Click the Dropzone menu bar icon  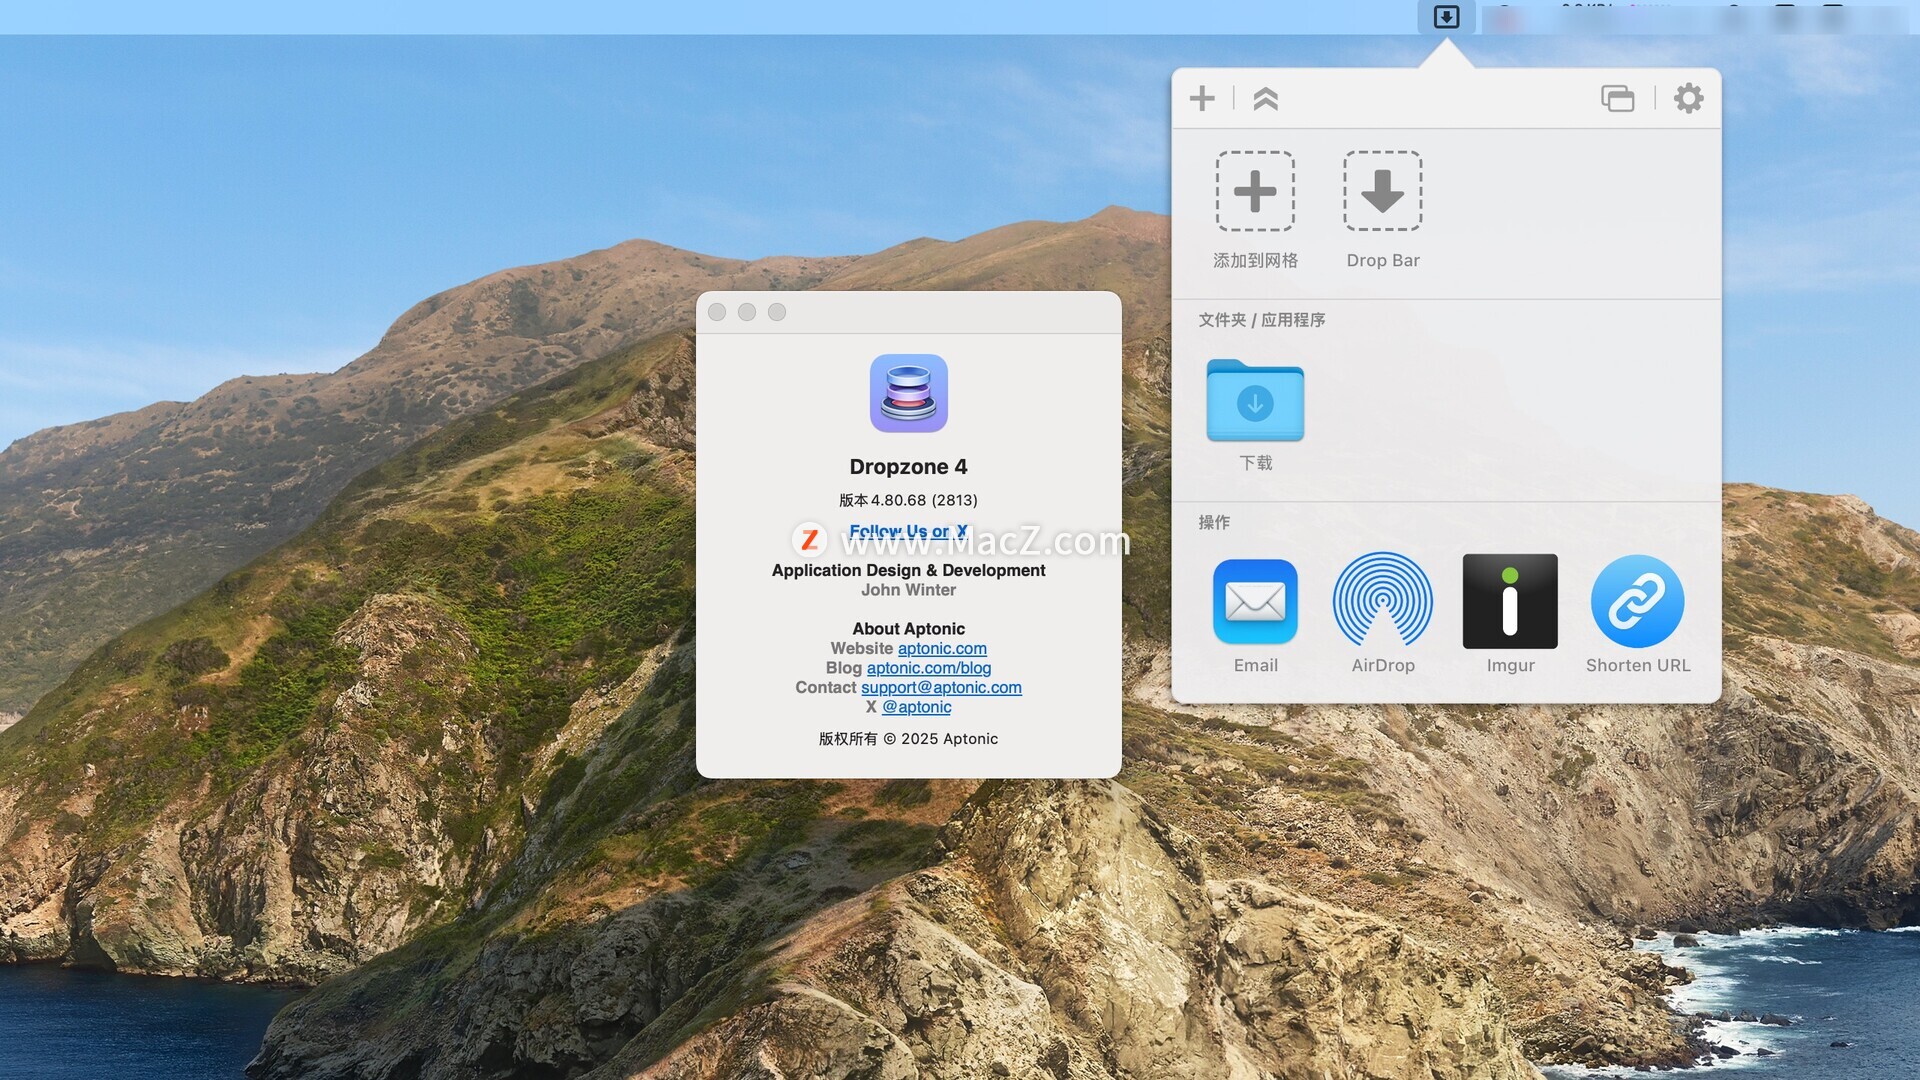(x=1446, y=17)
